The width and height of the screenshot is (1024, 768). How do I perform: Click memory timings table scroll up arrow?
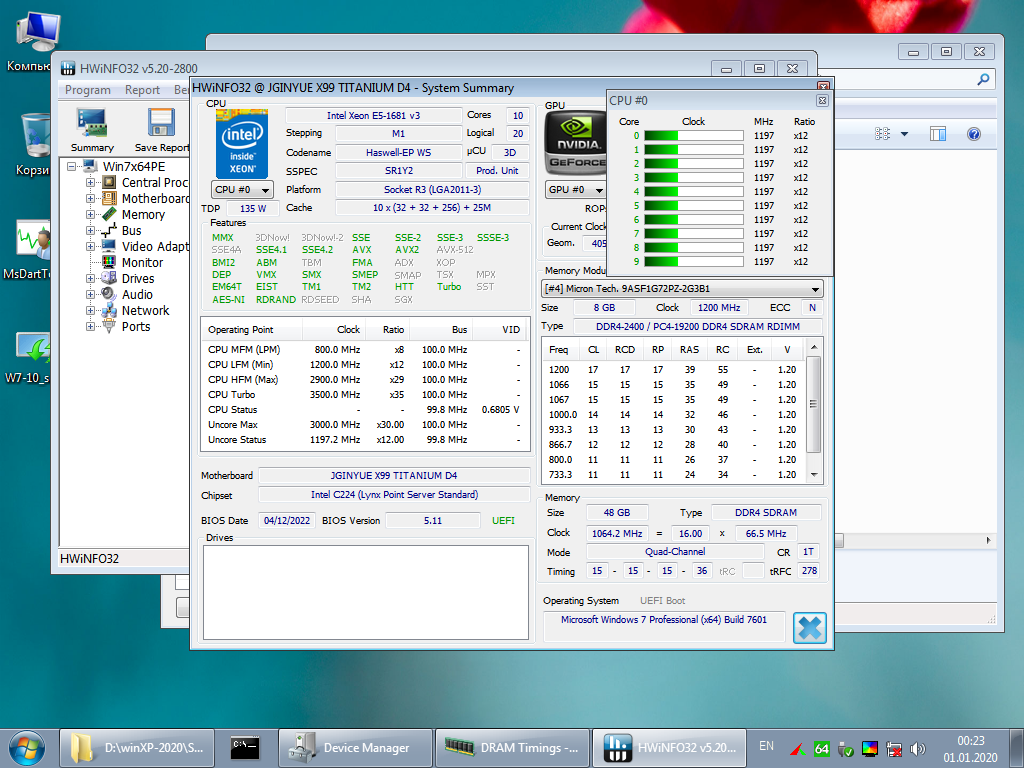point(814,347)
